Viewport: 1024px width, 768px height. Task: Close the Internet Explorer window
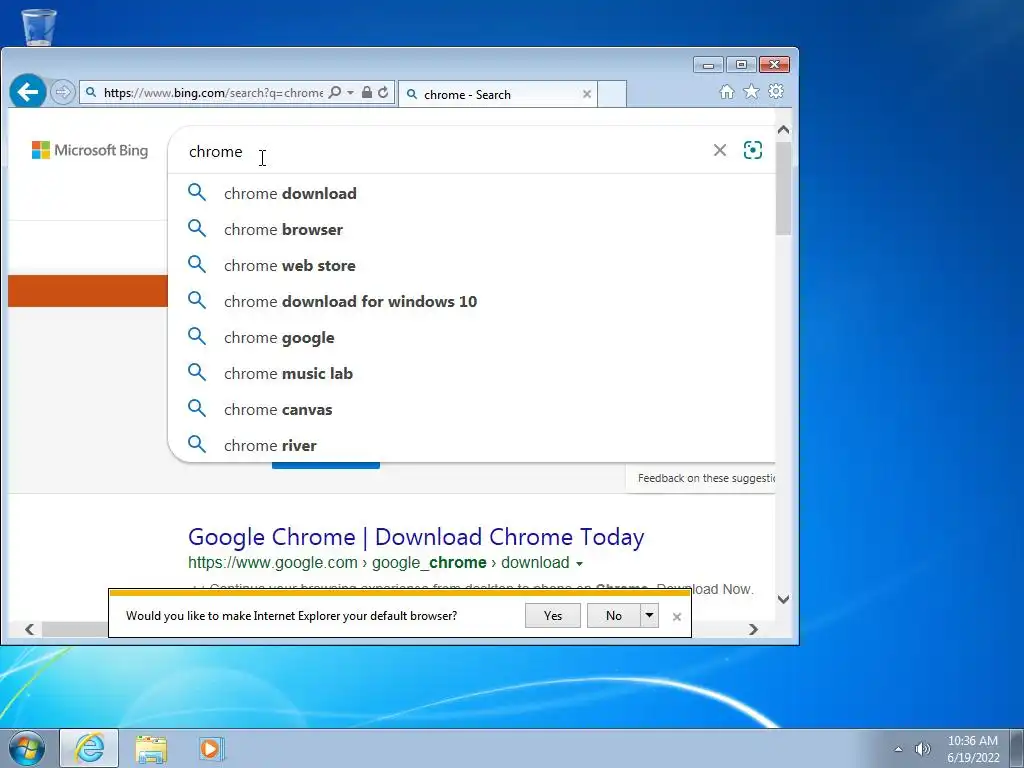pos(775,65)
